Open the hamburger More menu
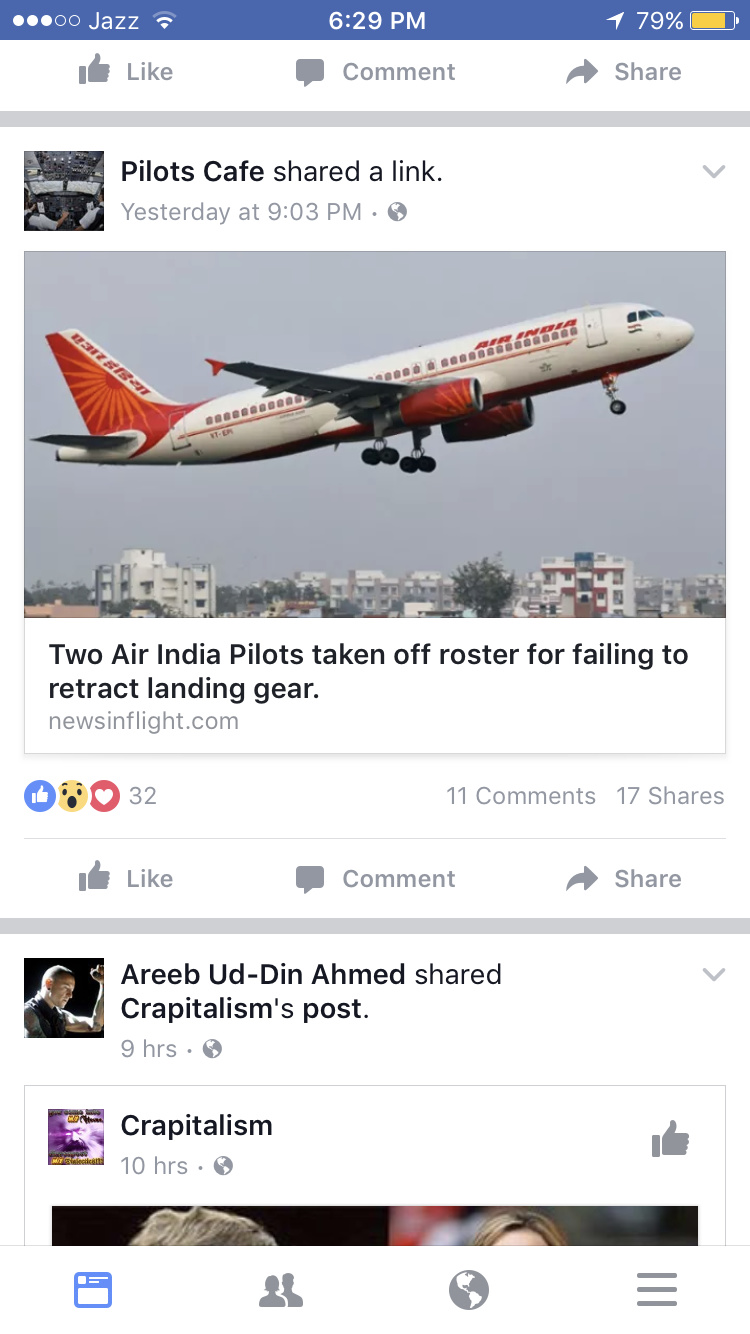750x1334 pixels. point(657,1290)
